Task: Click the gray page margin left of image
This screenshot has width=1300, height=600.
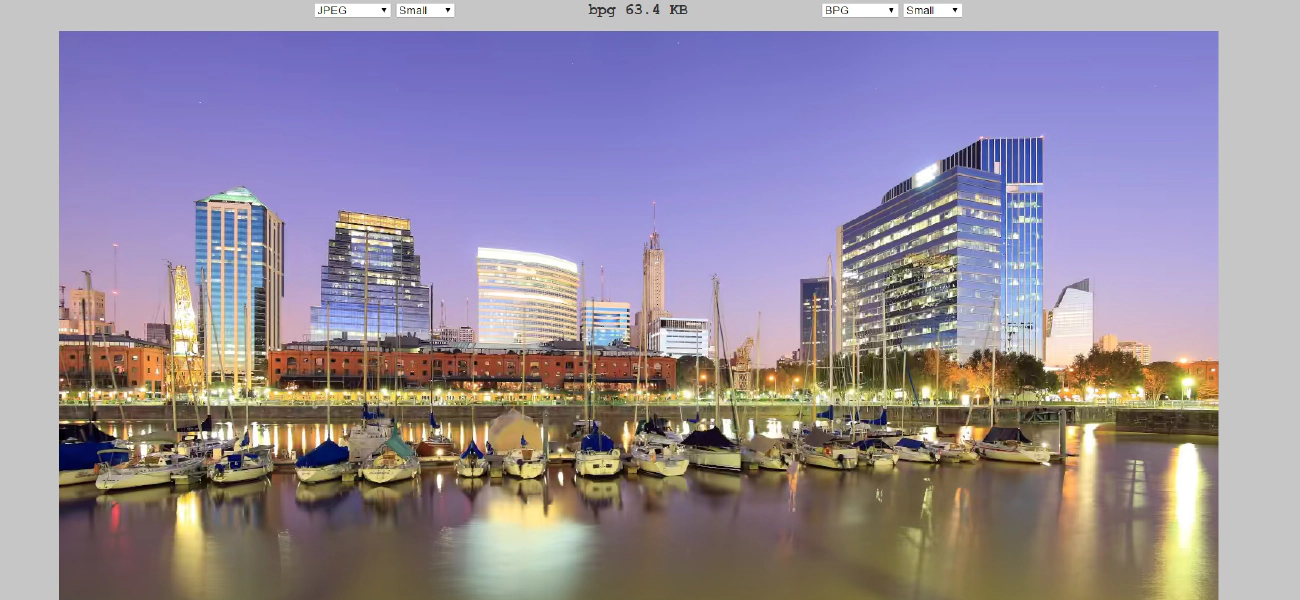Action: tap(29, 300)
